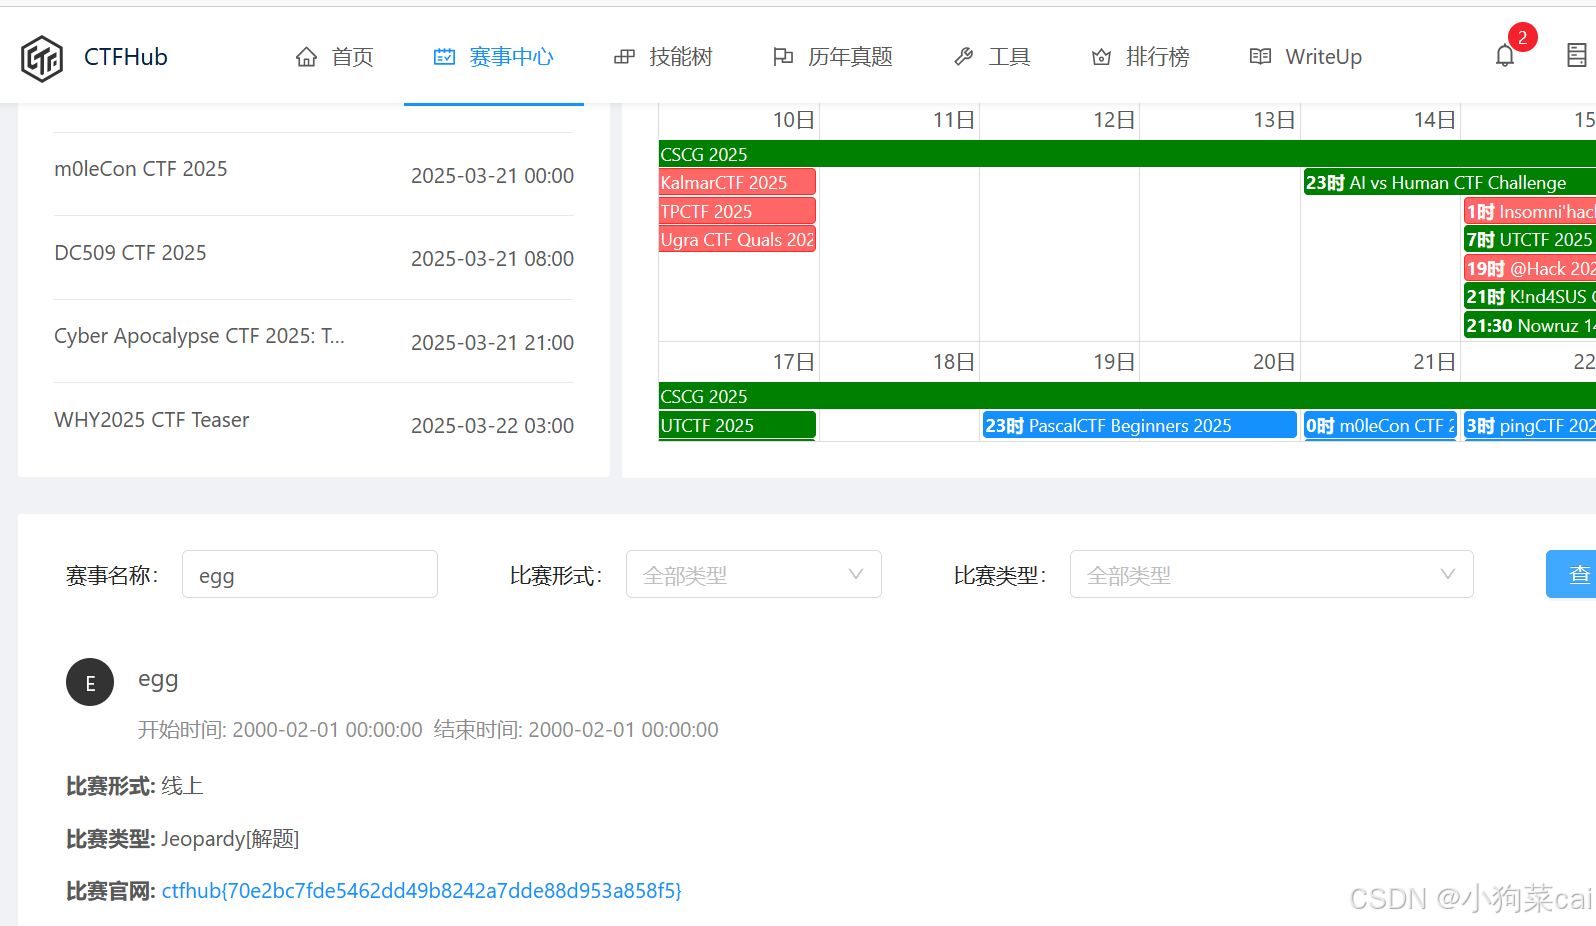
Task: Click the E avatar of egg event
Action: click(90, 682)
